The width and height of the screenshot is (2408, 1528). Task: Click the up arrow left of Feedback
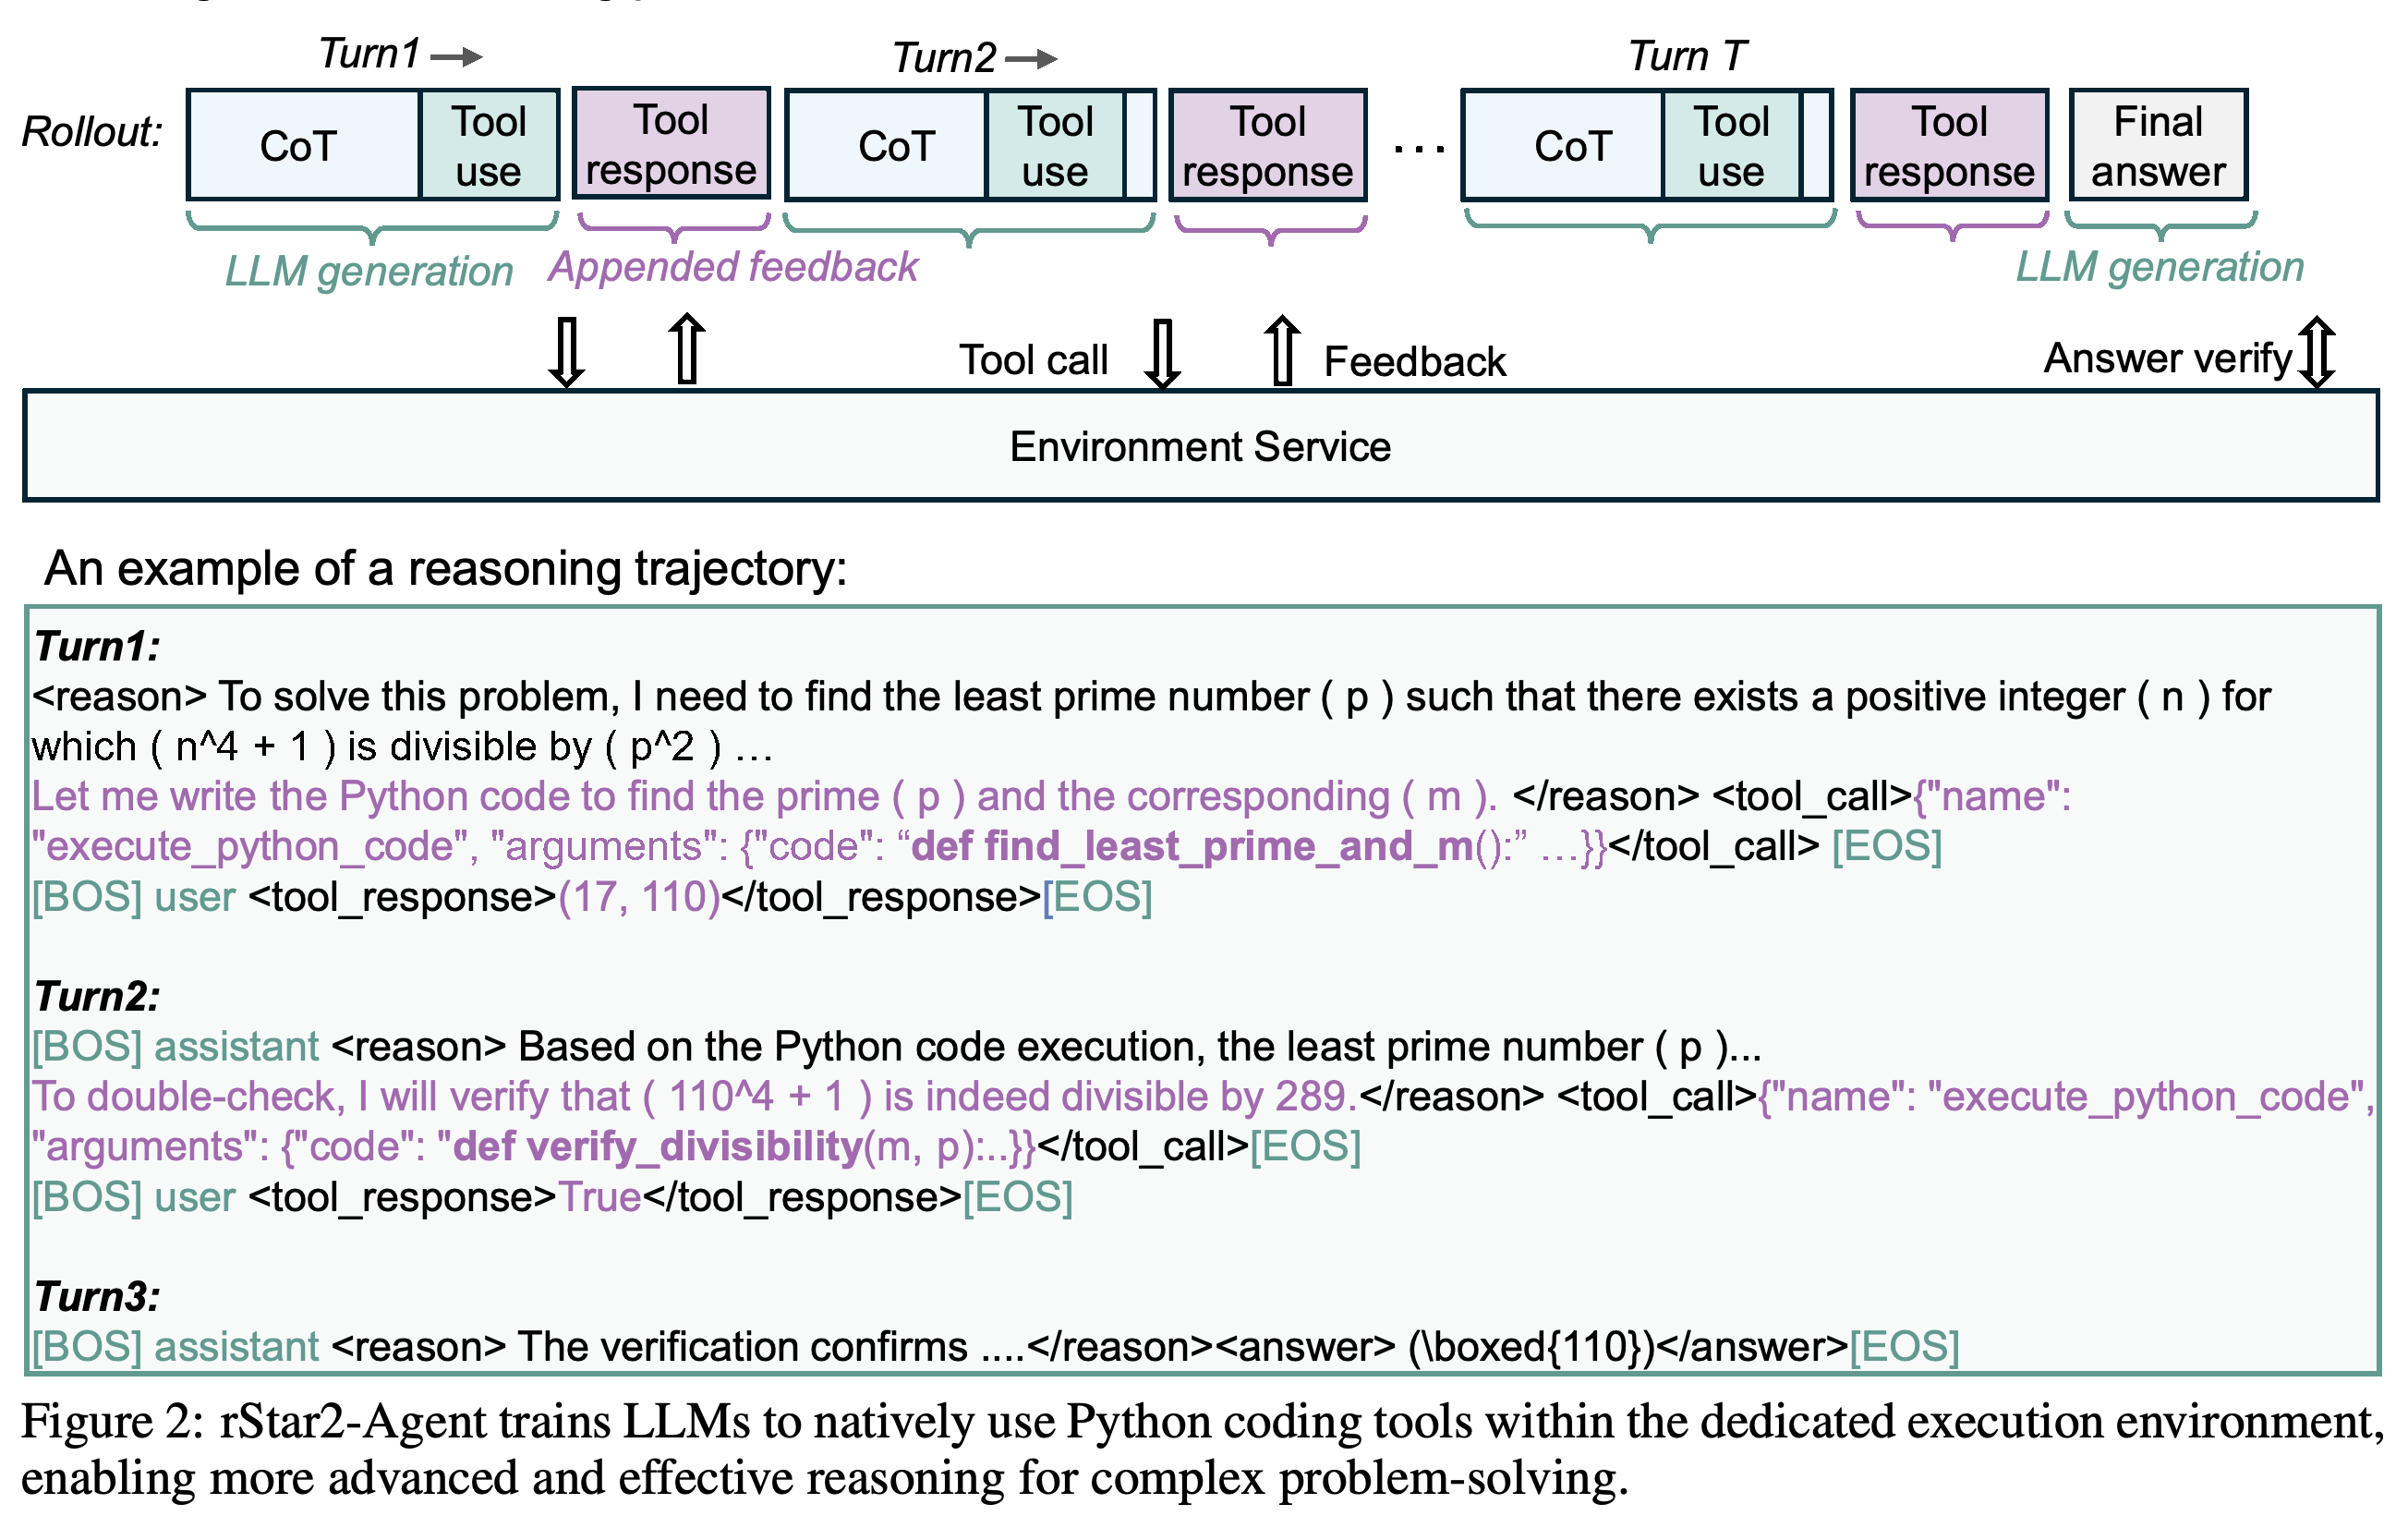(x=1282, y=350)
